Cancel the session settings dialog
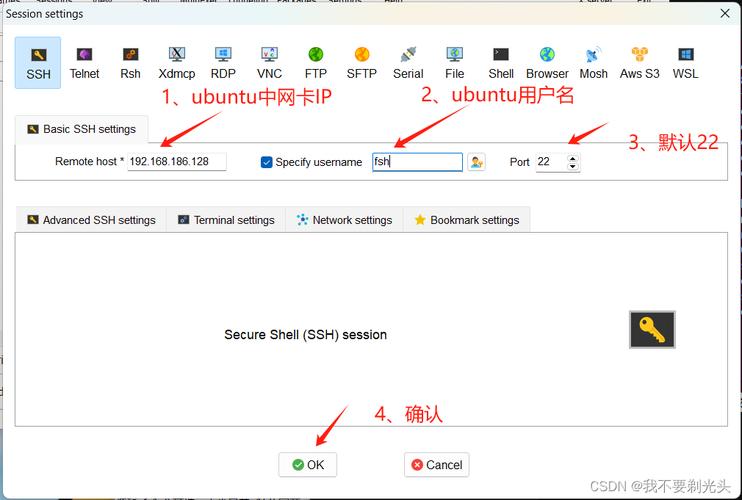 coord(437,465)
